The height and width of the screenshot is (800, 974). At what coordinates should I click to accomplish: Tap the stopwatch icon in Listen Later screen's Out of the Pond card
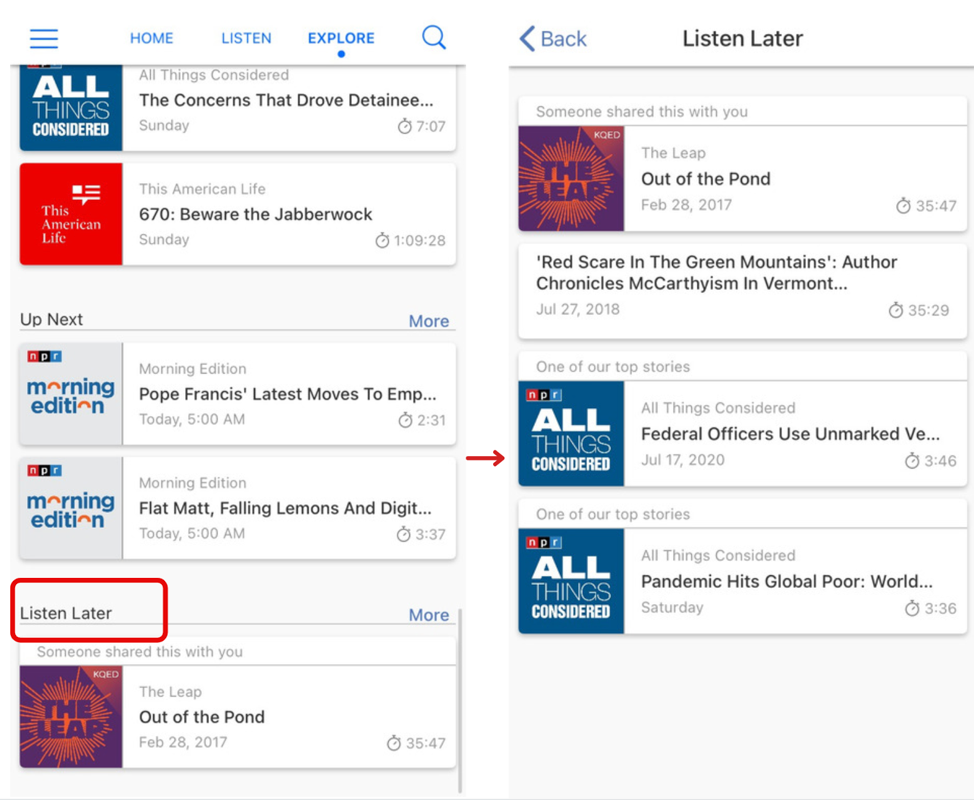tap(903, 206)
